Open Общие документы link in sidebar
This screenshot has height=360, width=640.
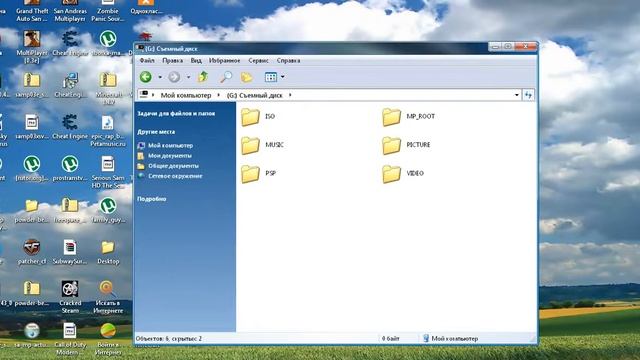pos(168,166)
